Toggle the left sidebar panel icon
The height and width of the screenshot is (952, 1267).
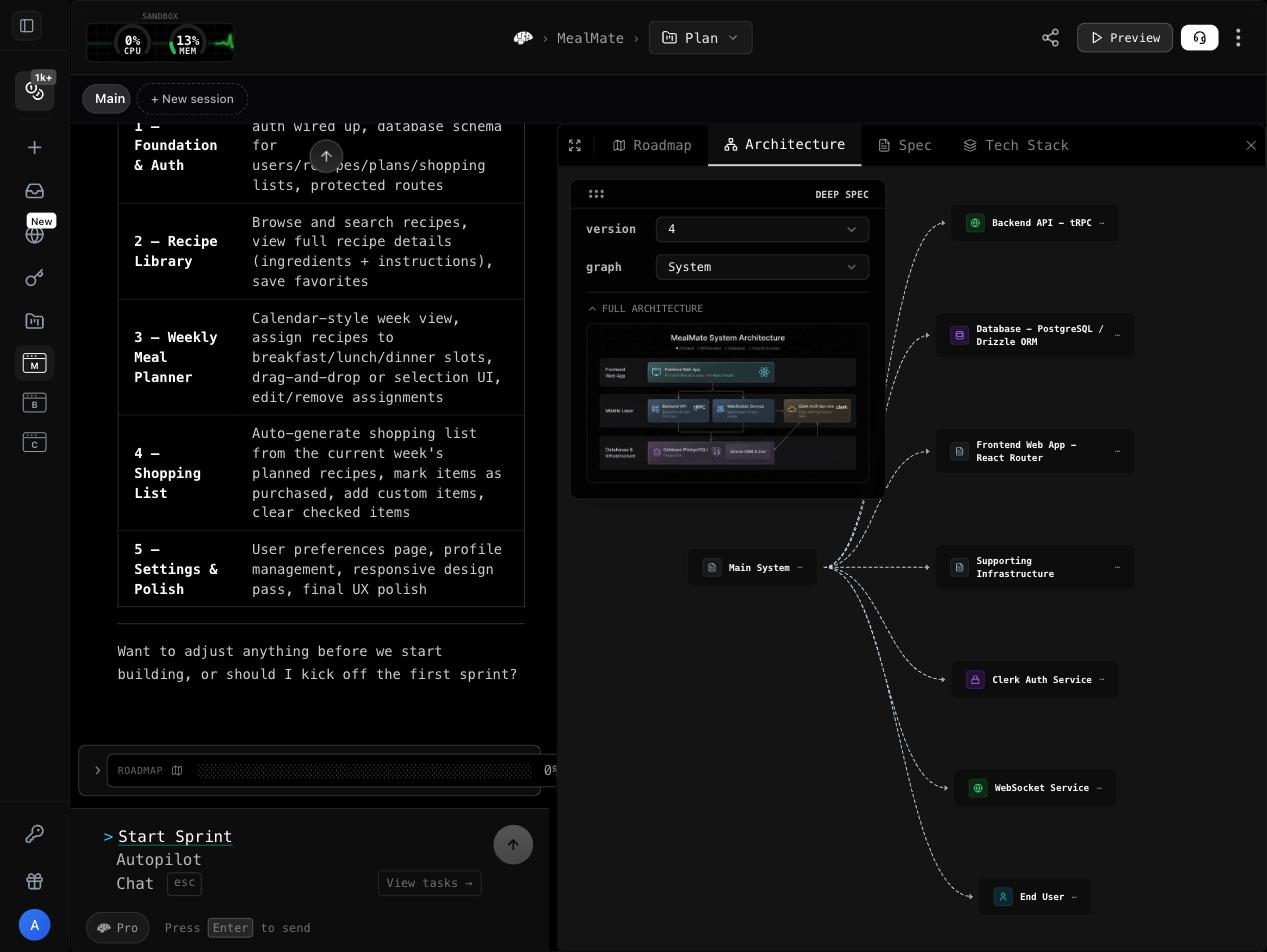pyautogui.click(x=27, y=26)
